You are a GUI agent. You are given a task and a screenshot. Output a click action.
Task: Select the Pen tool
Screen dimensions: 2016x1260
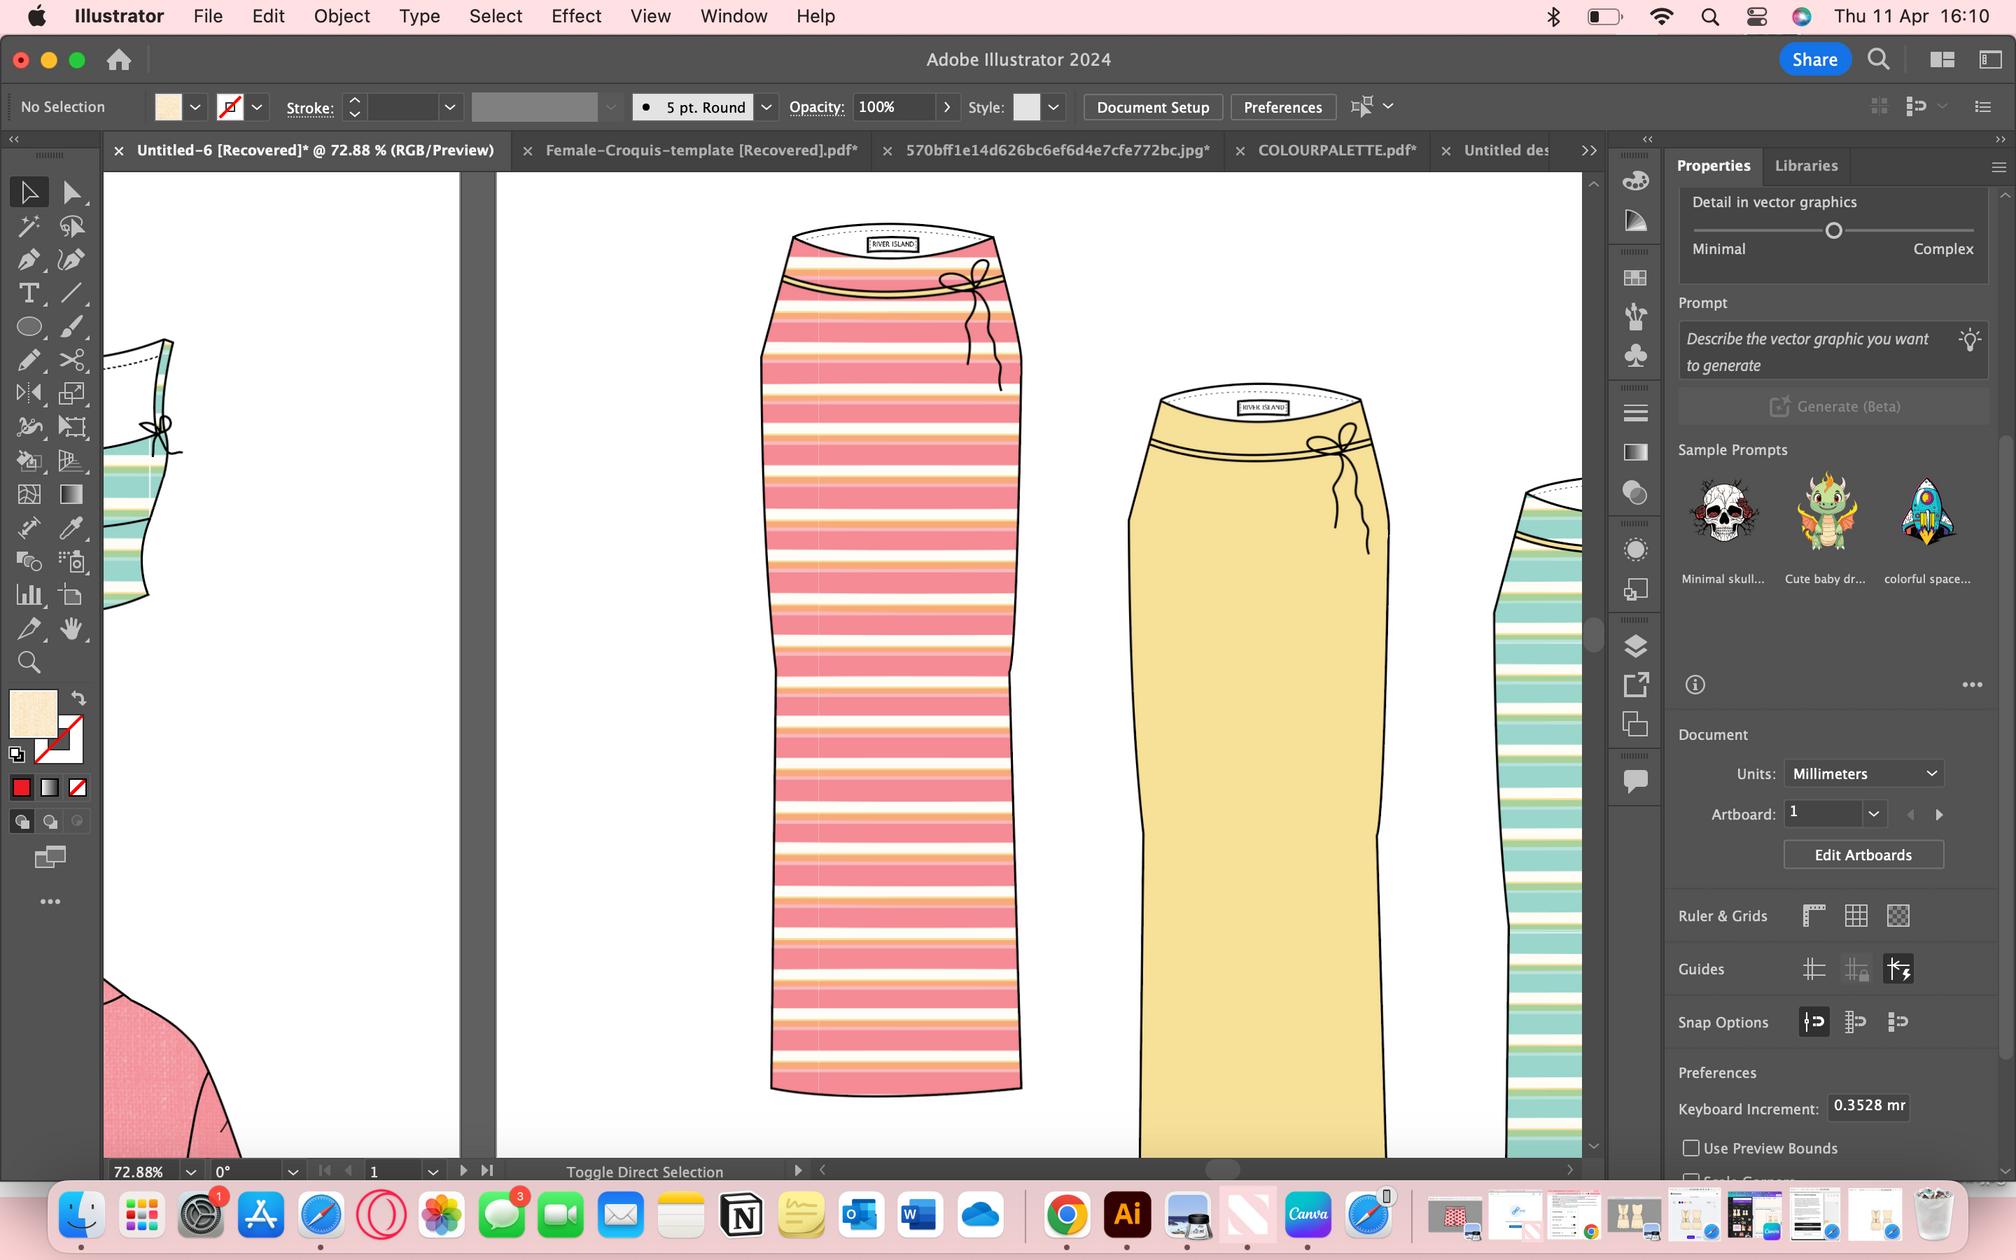(x=29, y=260)
